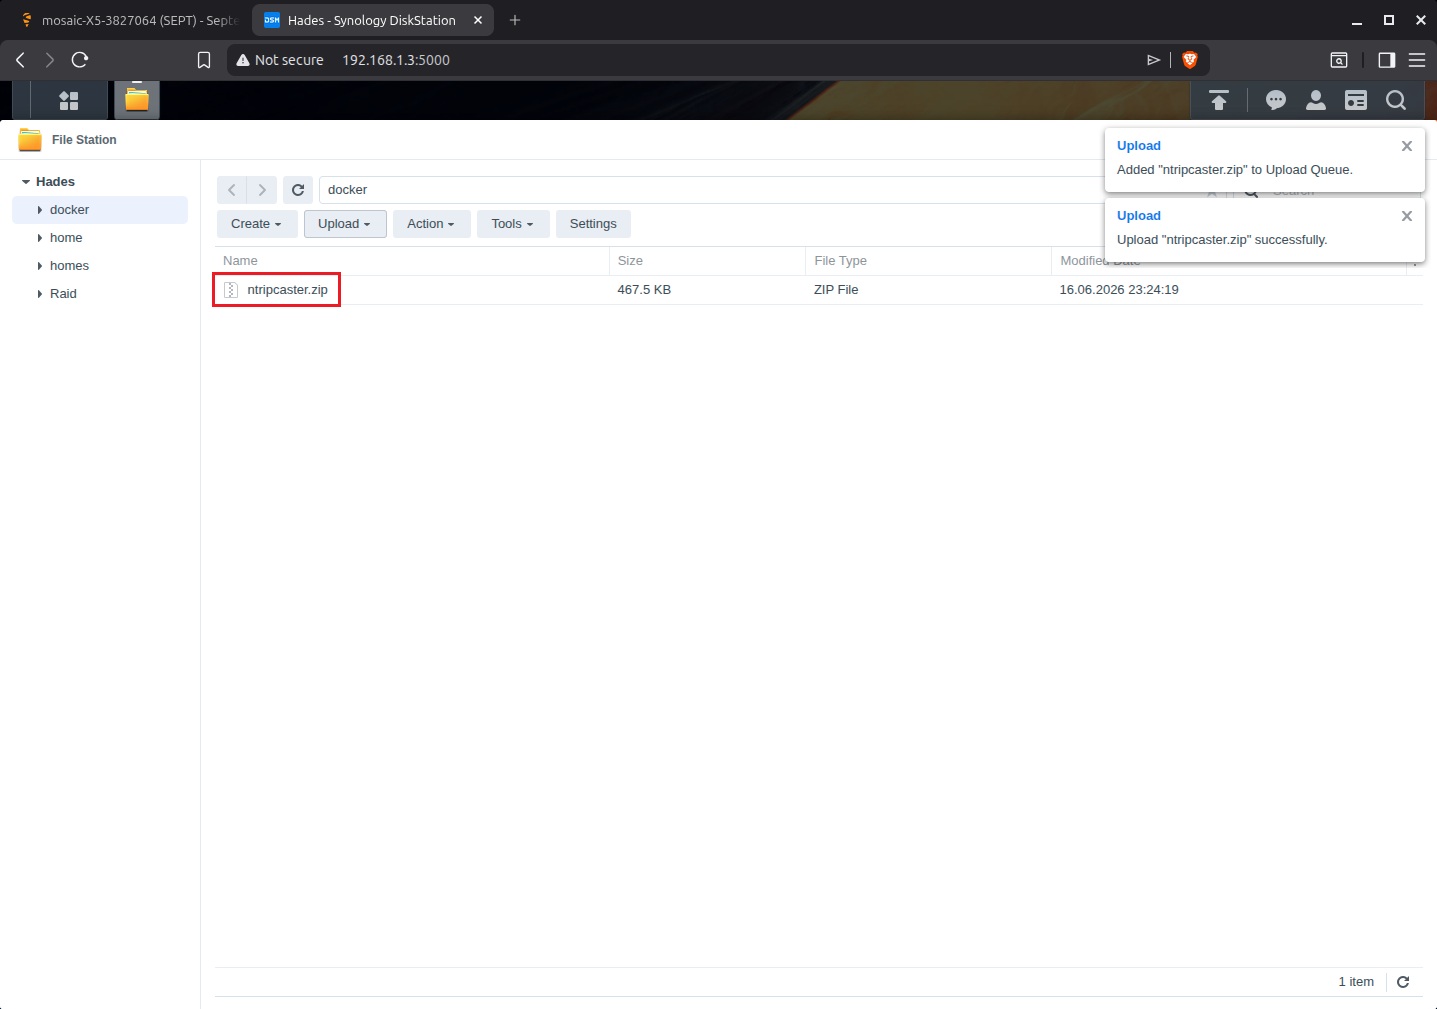The image size is (1437, 1009).
Task: Click the File Station title folder icon
Action: (30, 140)
